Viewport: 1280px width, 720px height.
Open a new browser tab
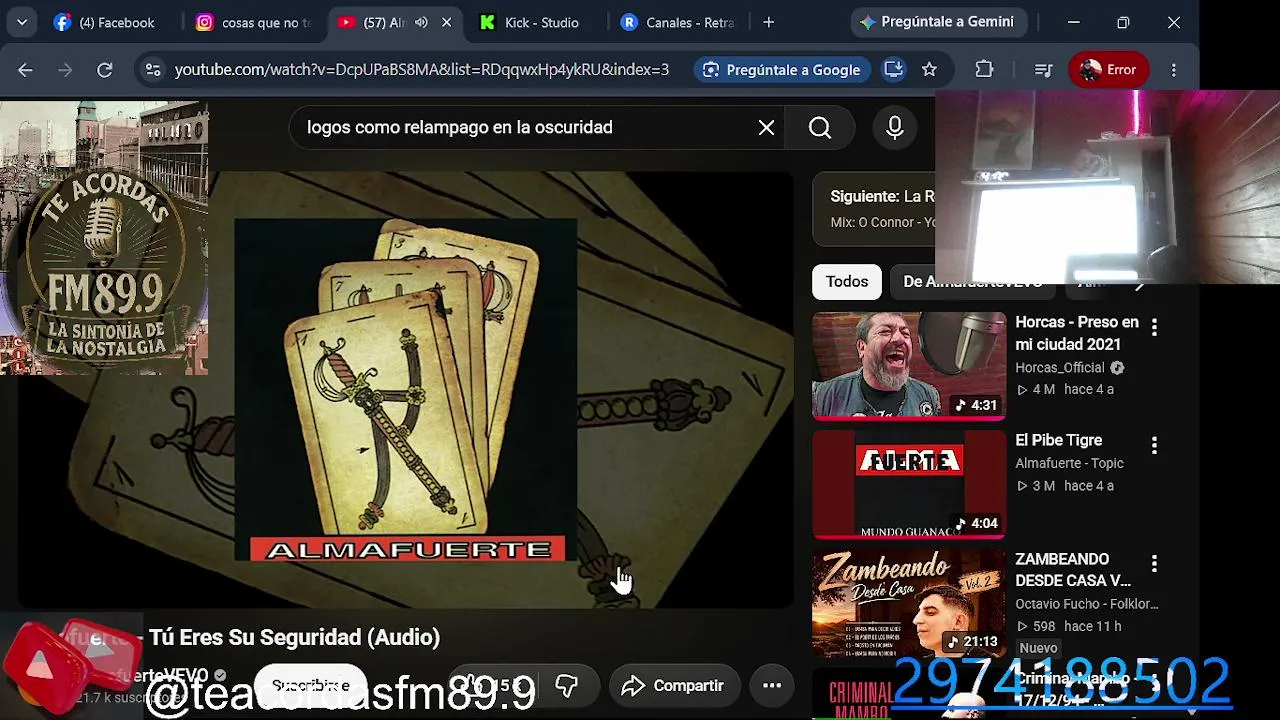[x=768, y=22]
